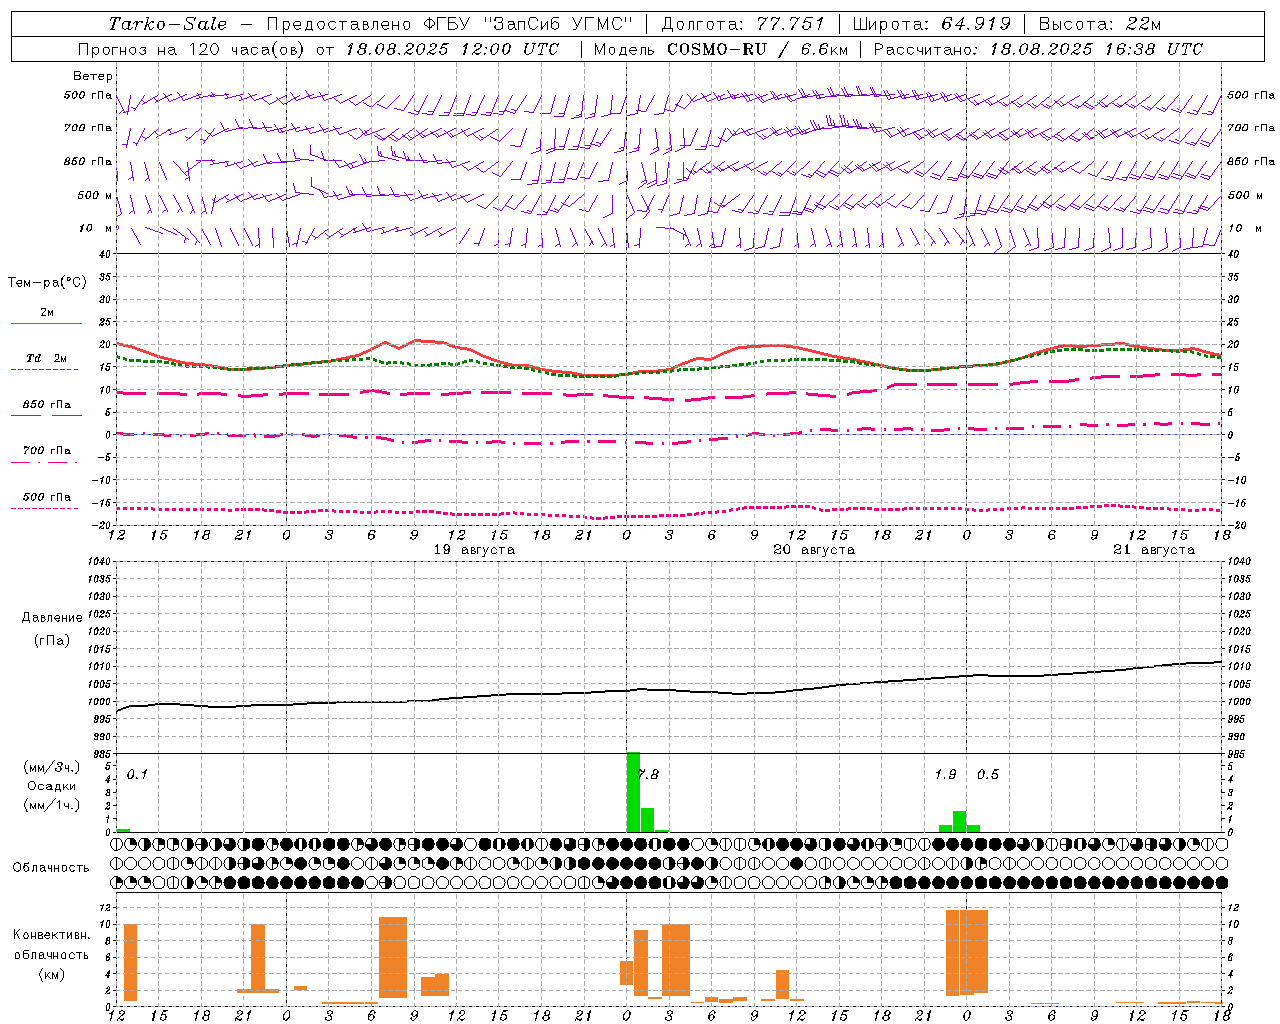Click the '500 гПа' temperature legend entry

point(46,497)
